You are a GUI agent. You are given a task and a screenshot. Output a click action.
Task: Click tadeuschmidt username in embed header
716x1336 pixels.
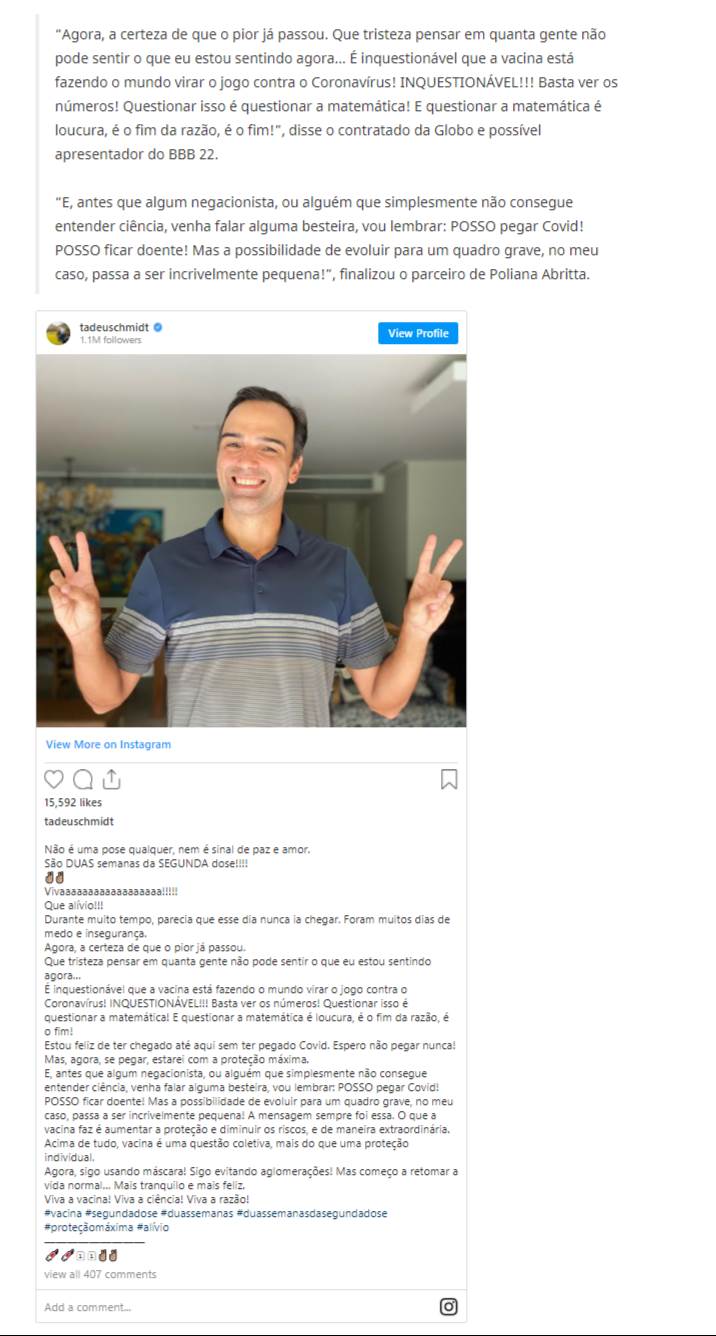(114, 327)
